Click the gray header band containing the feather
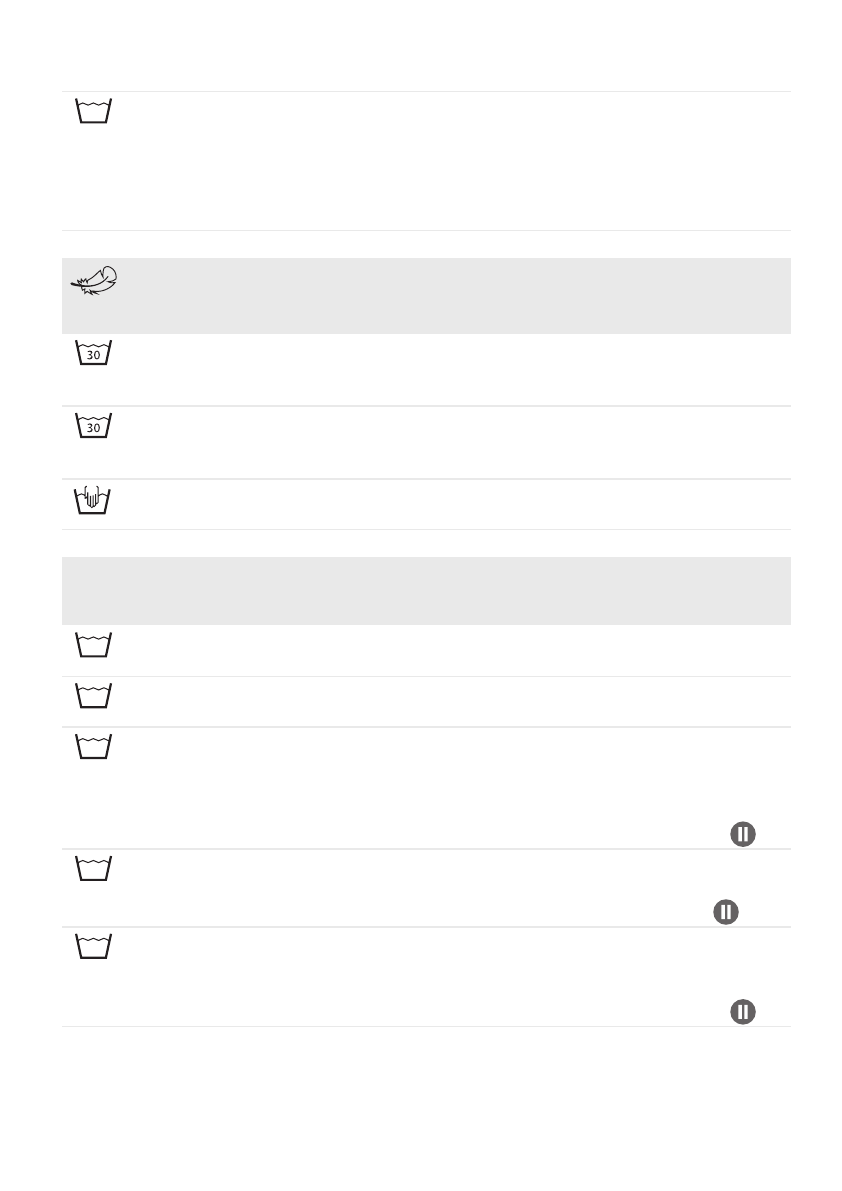 tap(450, 295)
